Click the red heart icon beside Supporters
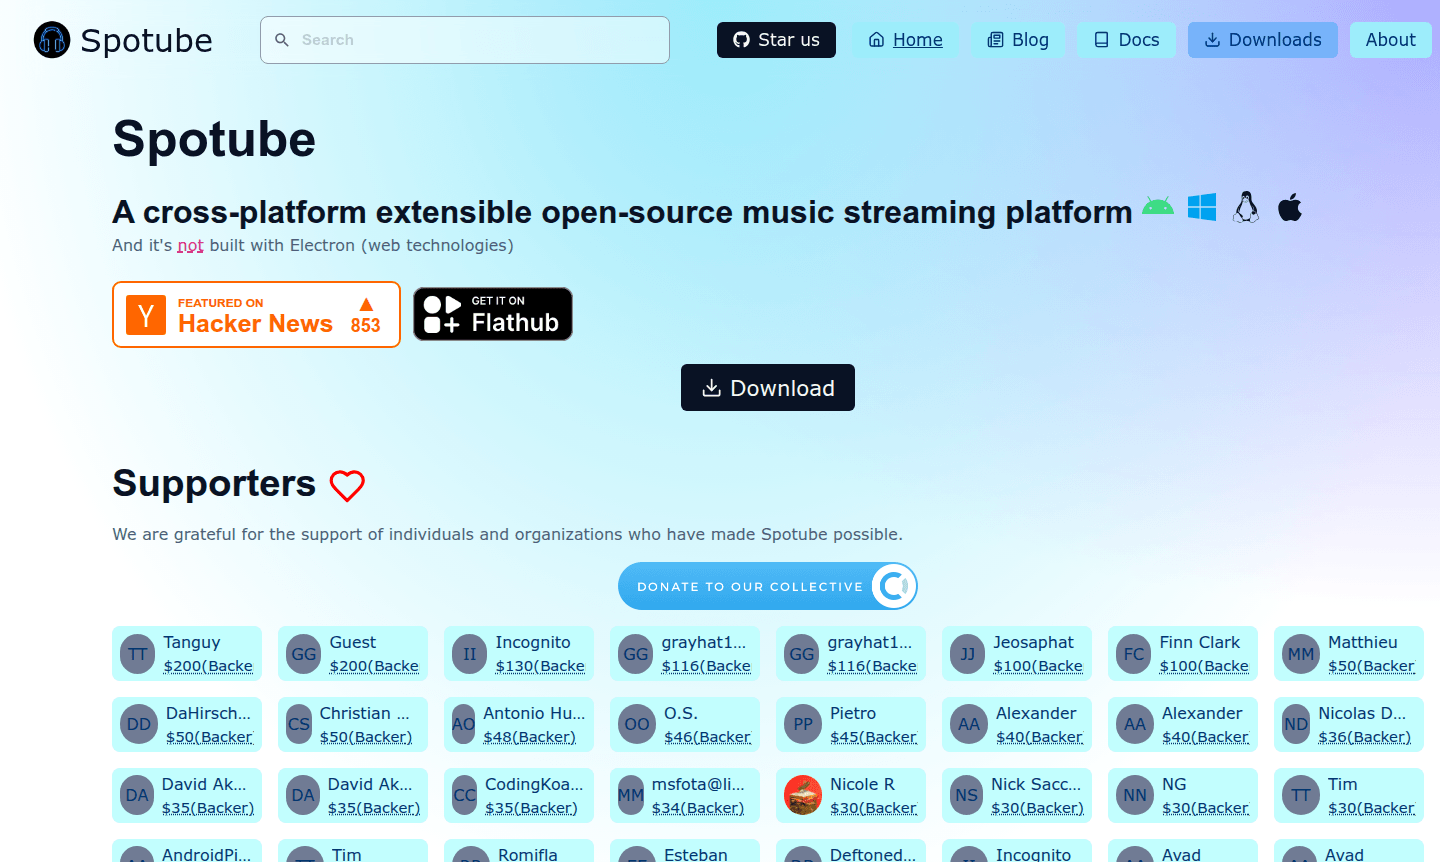 pos(347,486)
